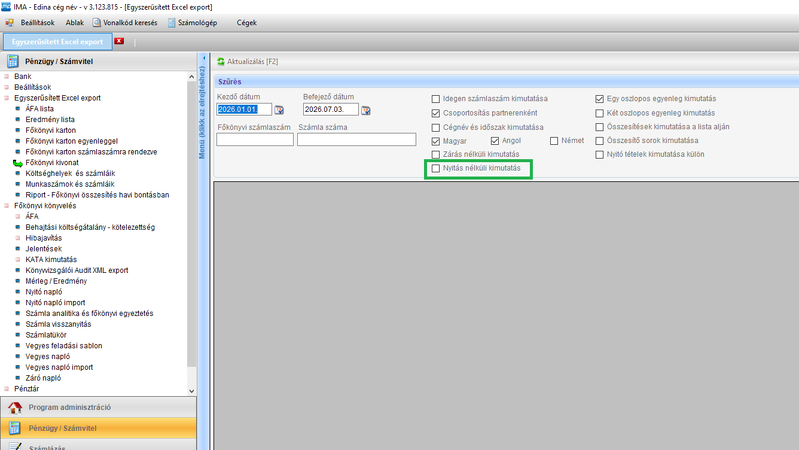Click the Számológép calculator icon
The image size is (799, 450).
(172, 23)
